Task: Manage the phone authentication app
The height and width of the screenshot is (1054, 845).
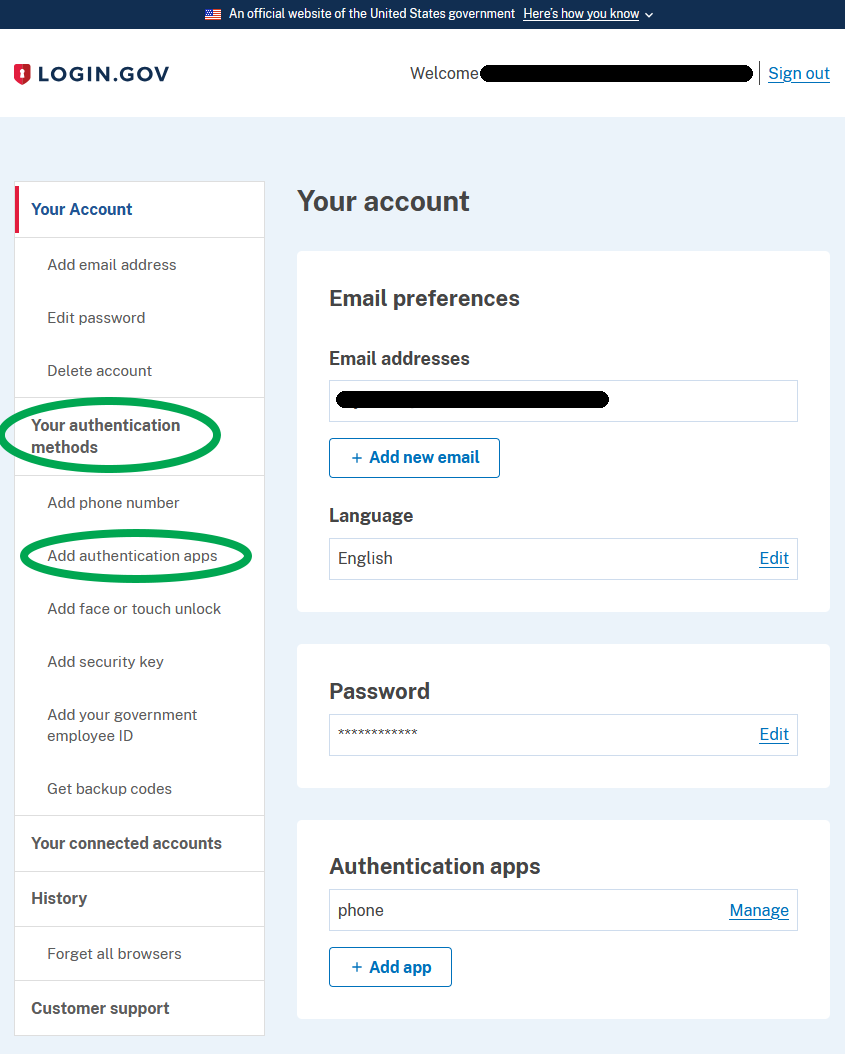Action: 758,910
